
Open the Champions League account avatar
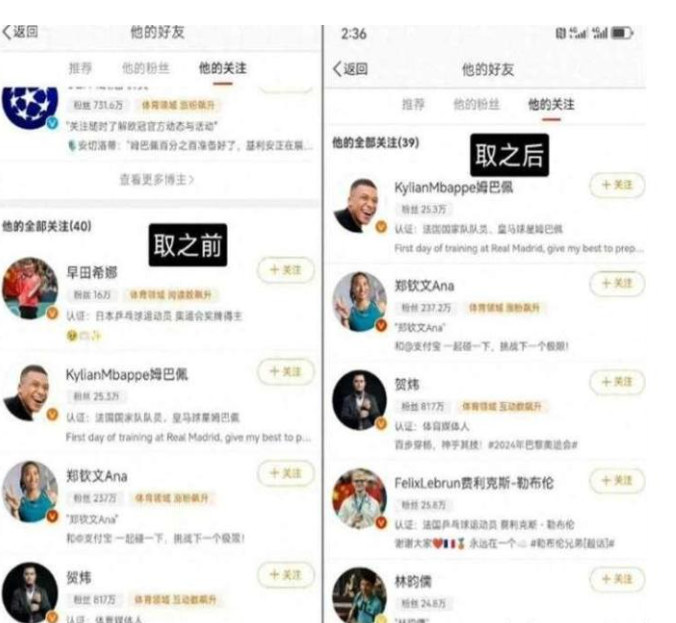point(29,106)
